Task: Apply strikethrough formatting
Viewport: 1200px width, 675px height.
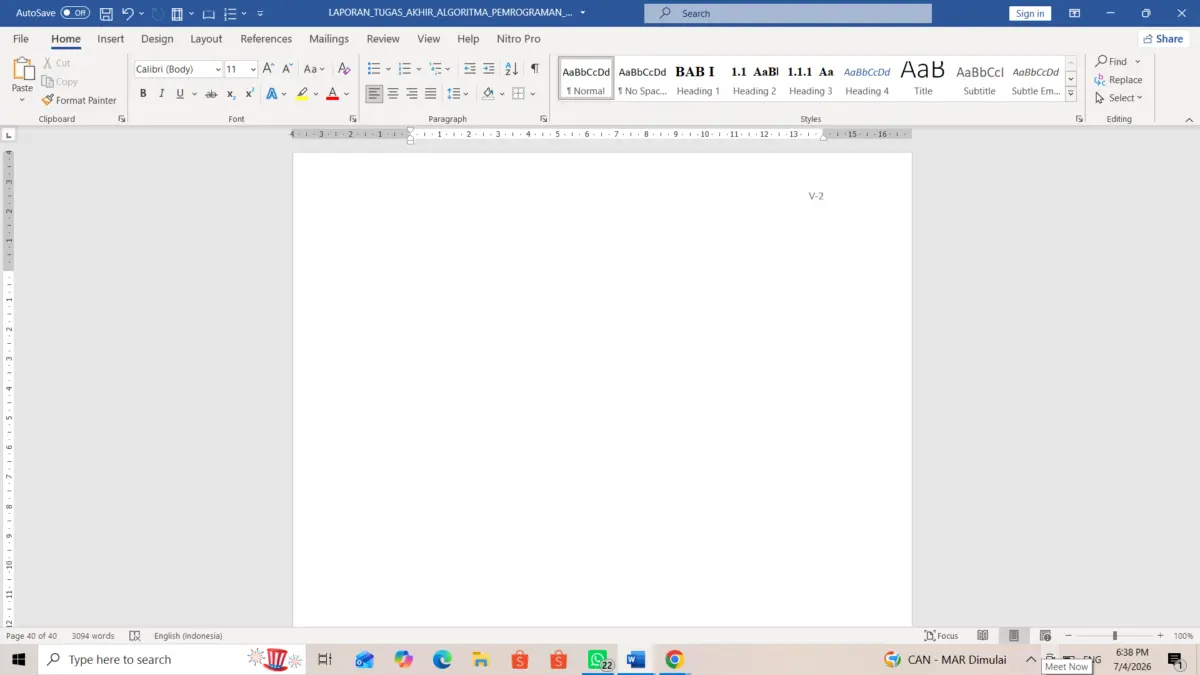Action: coord(211,94)
